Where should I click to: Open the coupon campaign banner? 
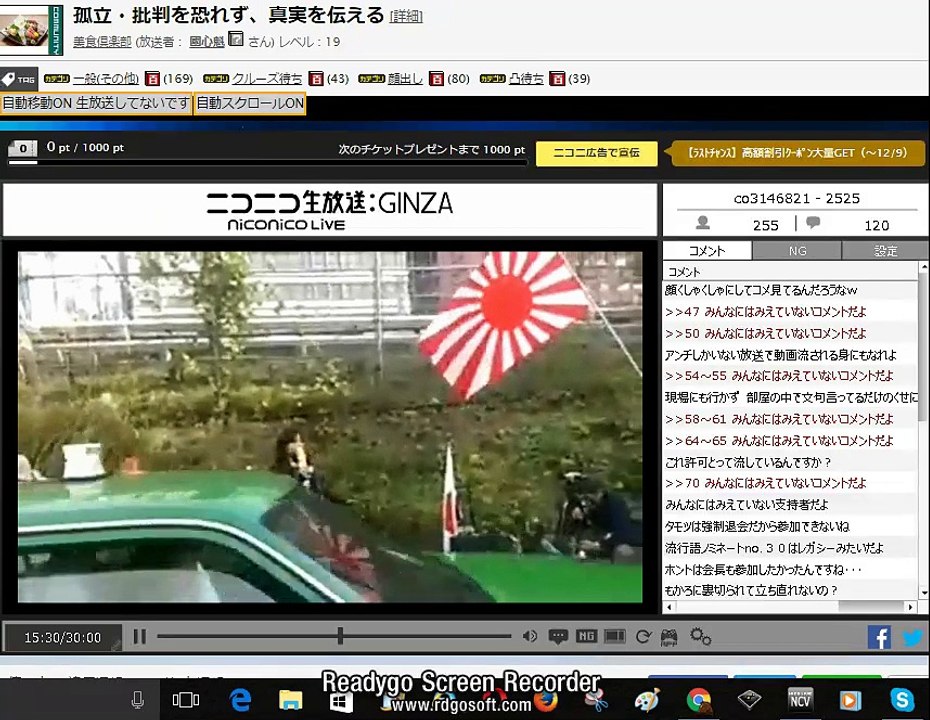tap(798, 153)
